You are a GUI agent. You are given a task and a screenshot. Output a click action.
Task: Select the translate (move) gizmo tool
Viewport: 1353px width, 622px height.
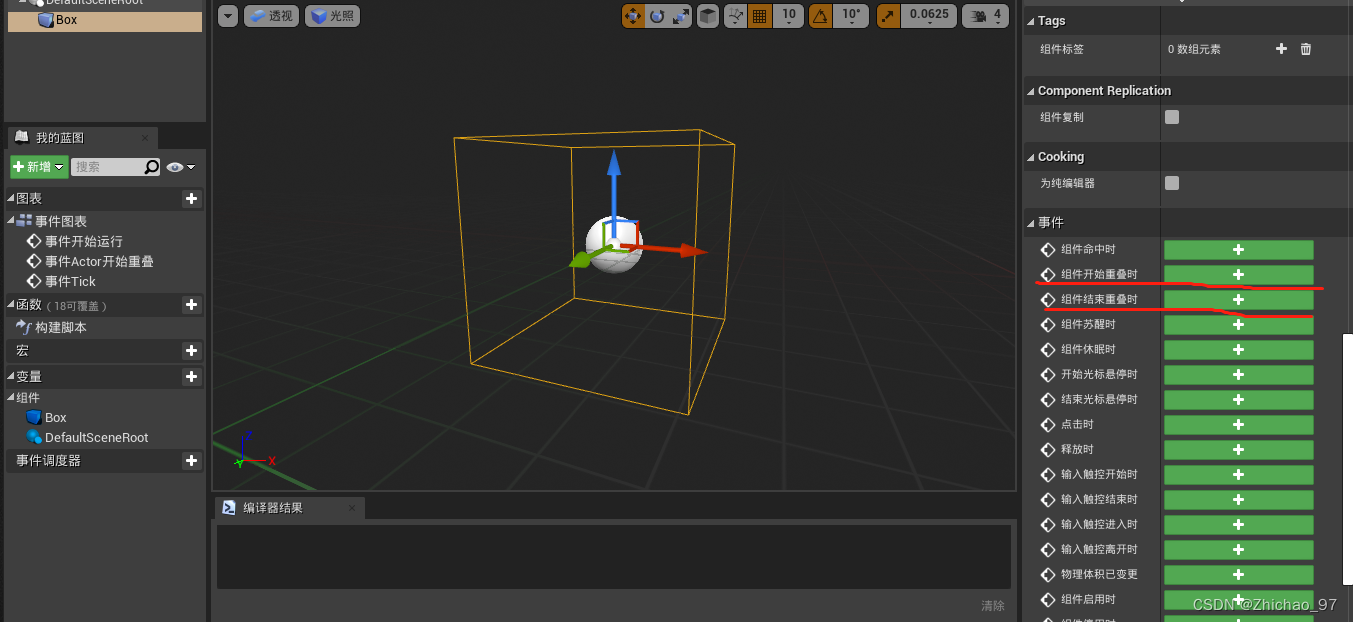633,16
